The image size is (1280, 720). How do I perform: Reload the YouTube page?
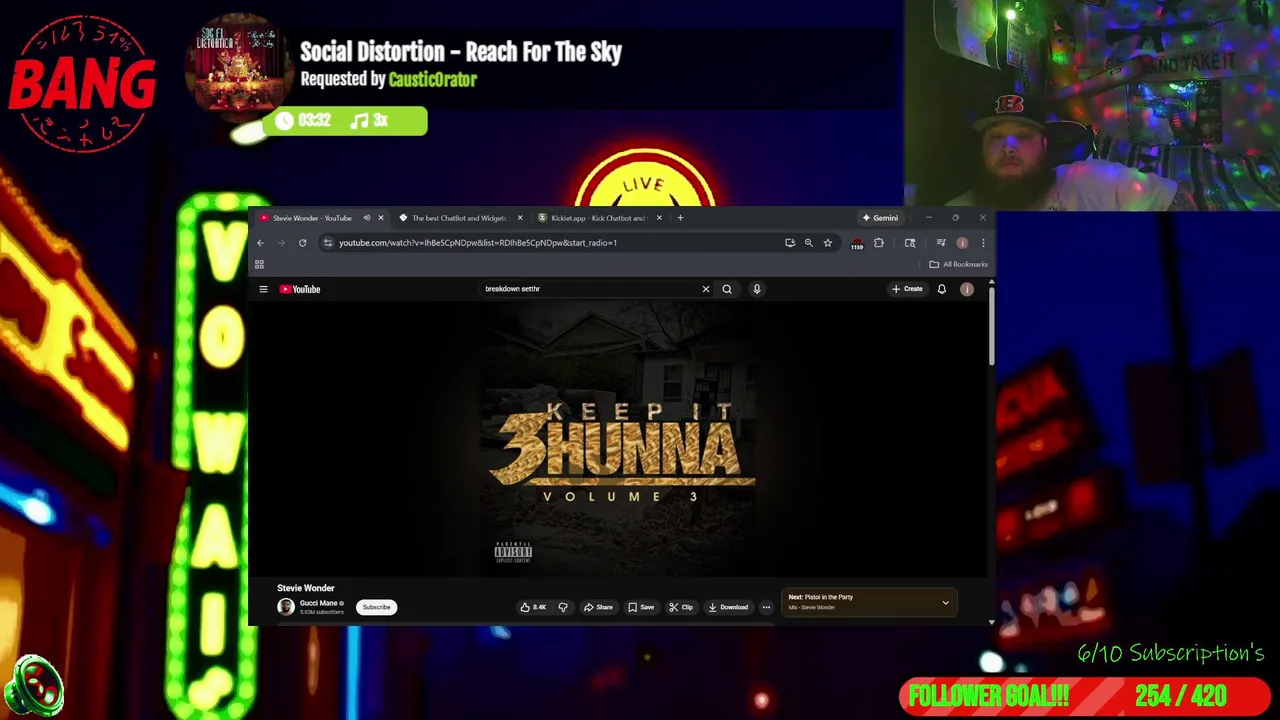point(302,243)
